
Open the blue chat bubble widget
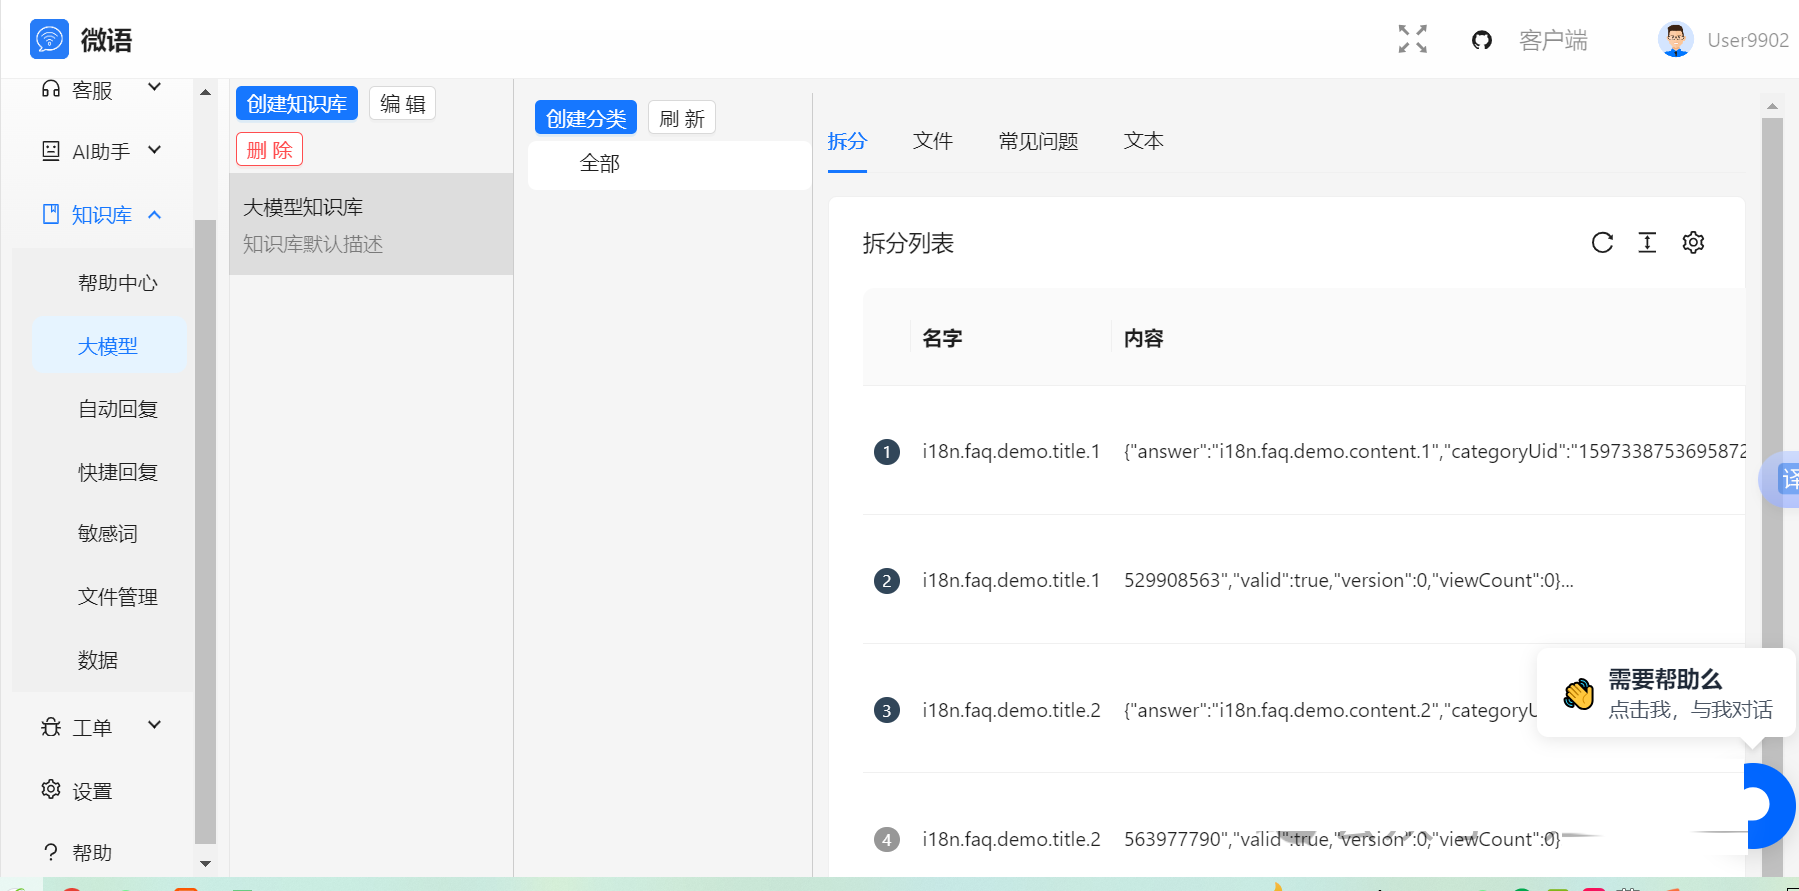[x=1768, y=805]
